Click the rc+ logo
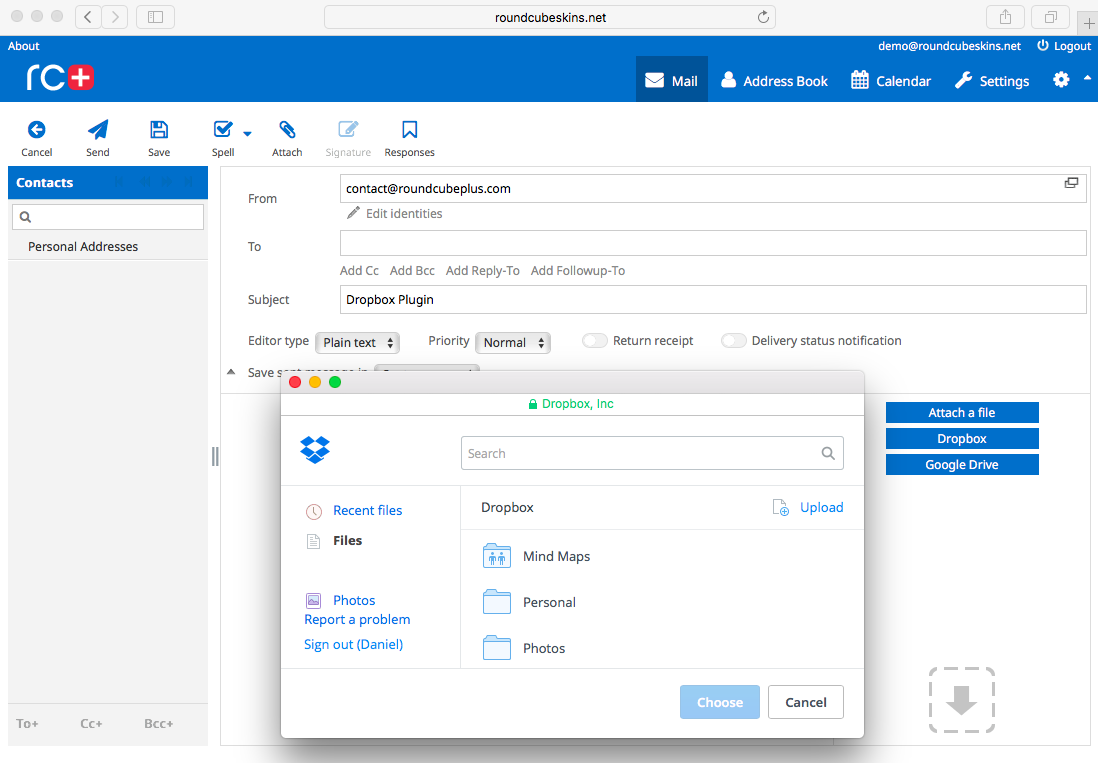Screen dimensions: 1098x763 60,77
